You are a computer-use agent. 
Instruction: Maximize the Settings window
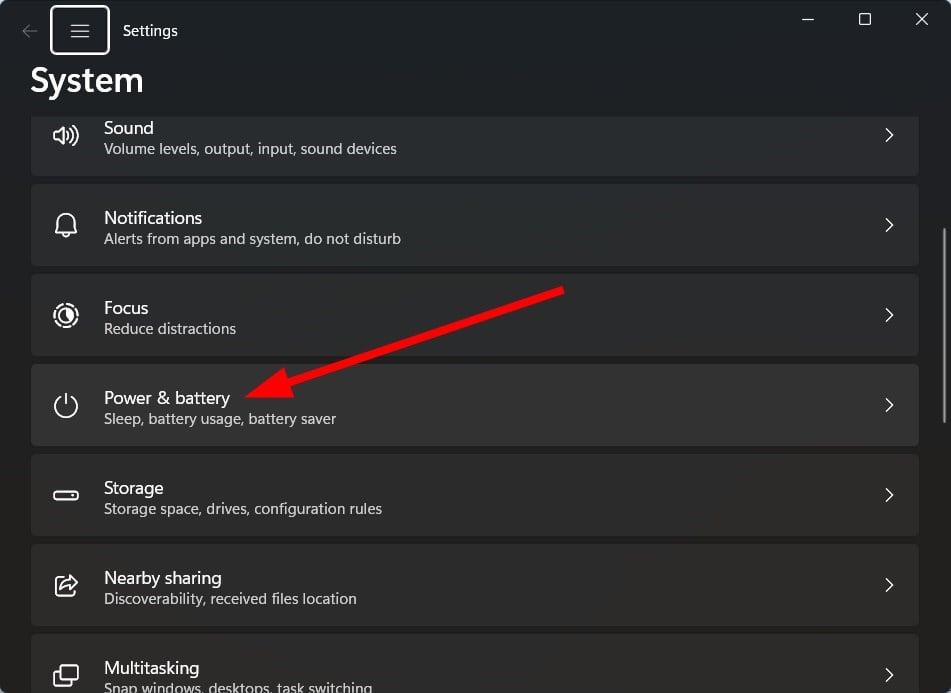[x=865, y=19]
